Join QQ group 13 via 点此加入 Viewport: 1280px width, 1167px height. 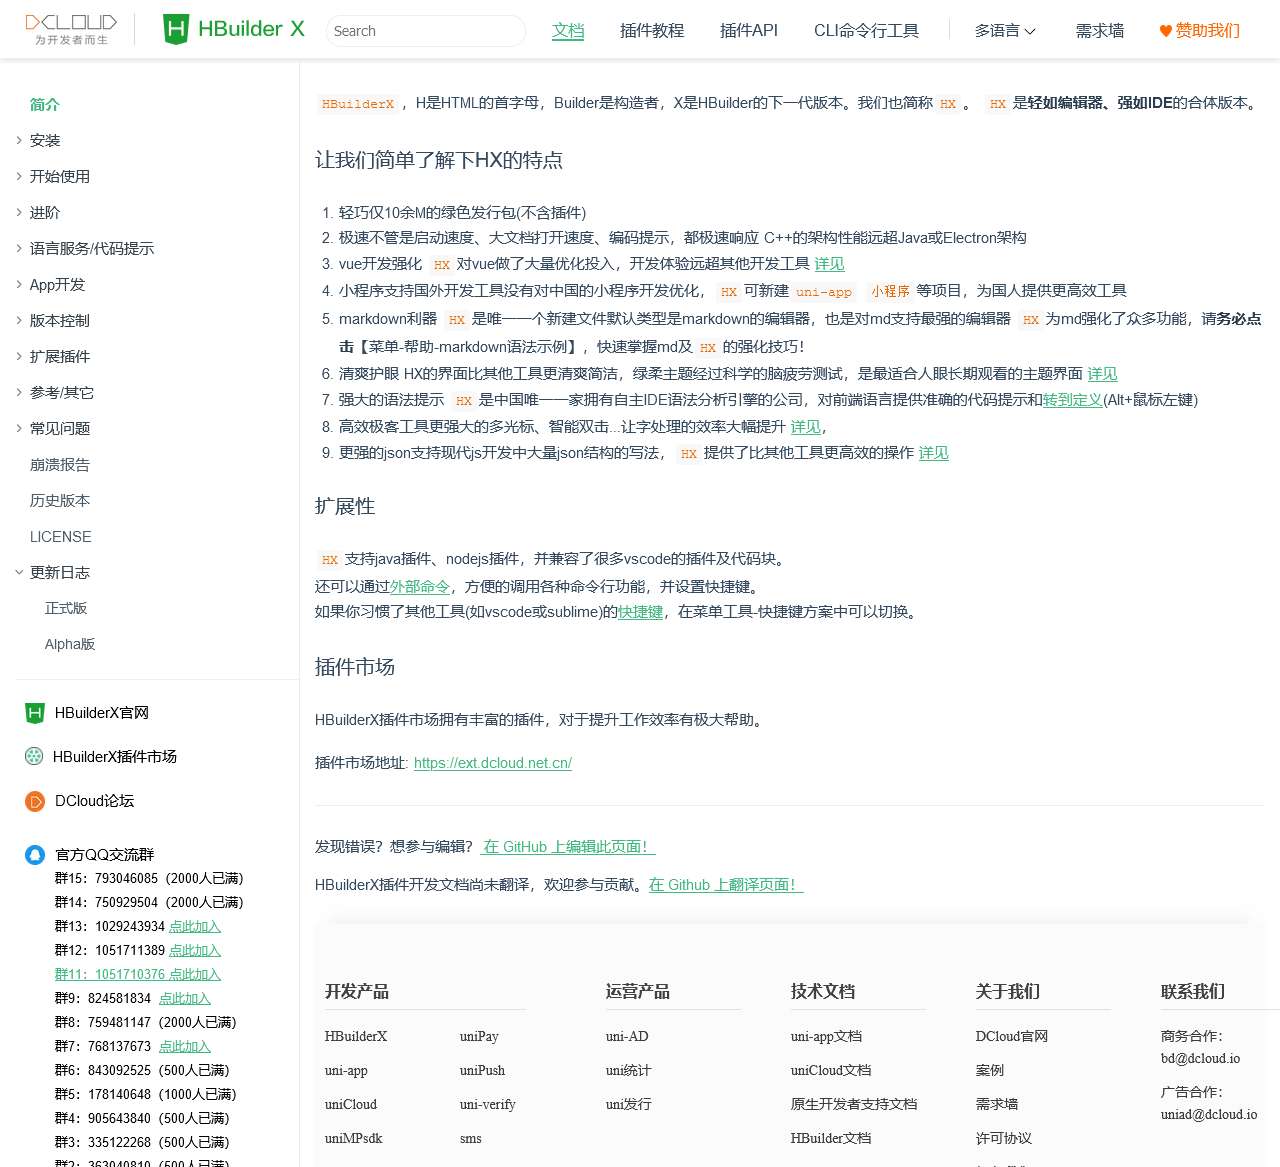[x=195, y=927]
